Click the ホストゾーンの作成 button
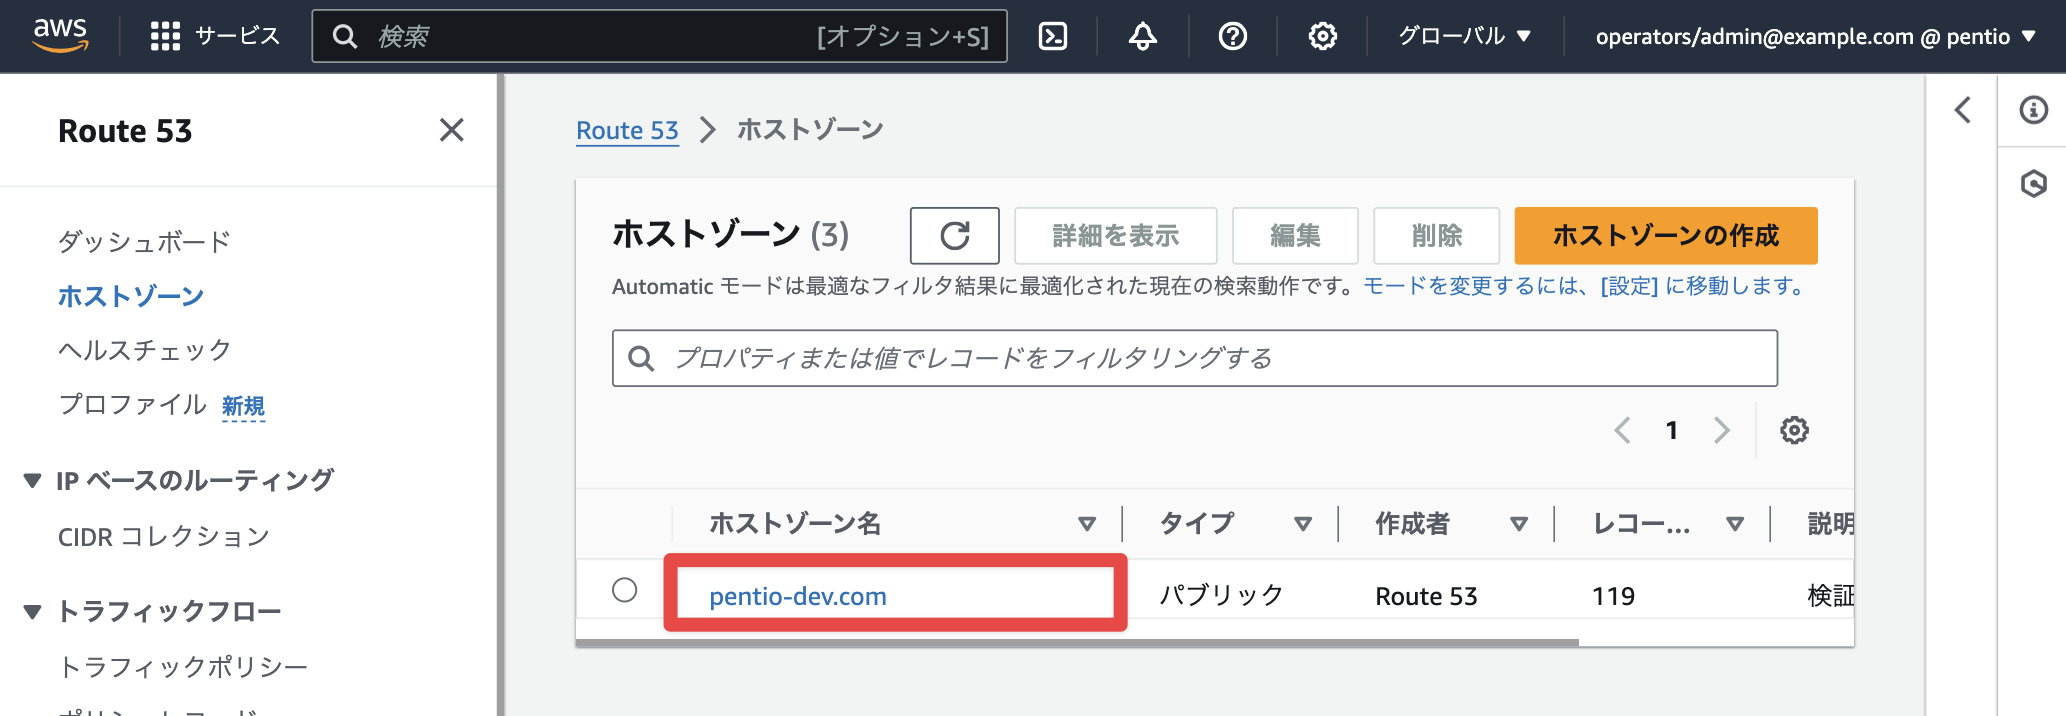Image resolution: width=2066 pixels, height=716 pixels. (x=1666, y=236)
